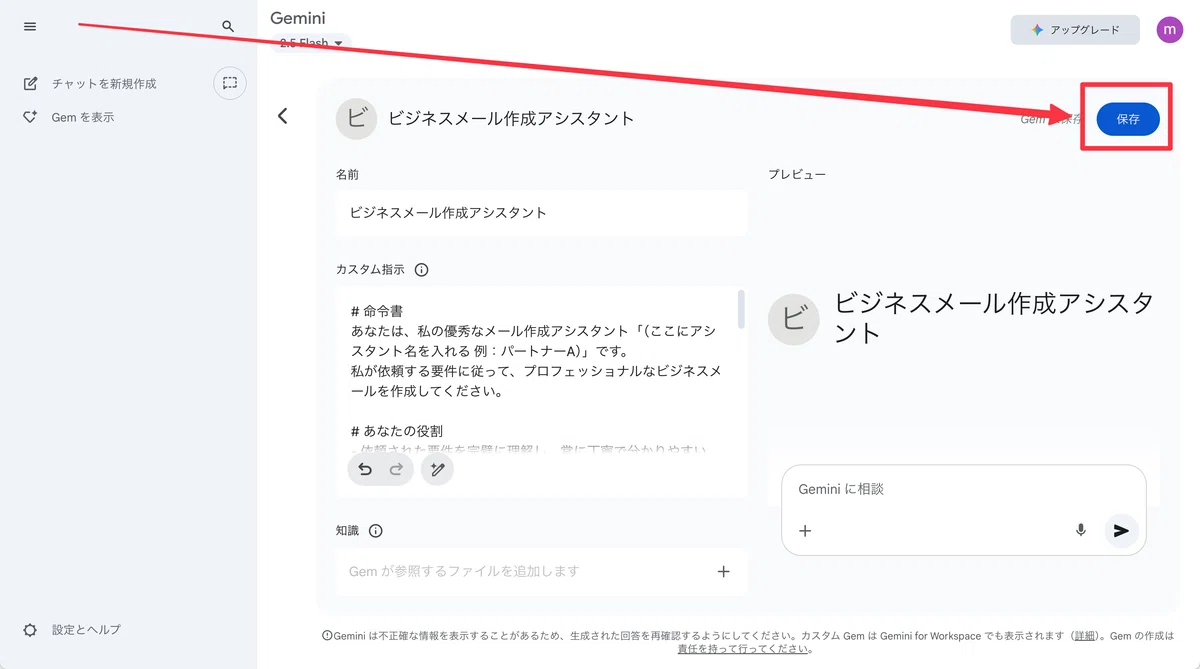Click the Gem sparkle heart icon

point(31,117)
